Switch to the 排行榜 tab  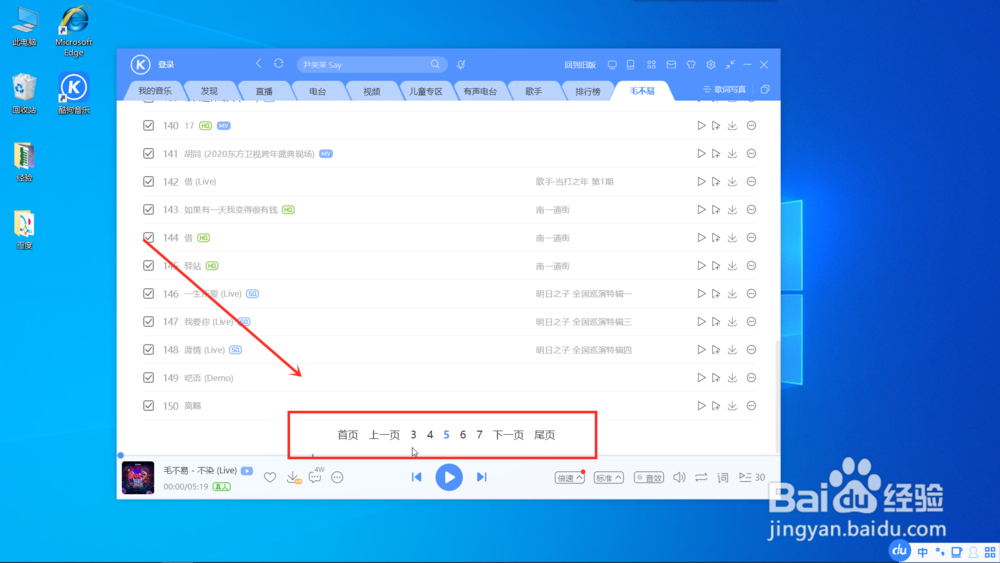point(587,91)
